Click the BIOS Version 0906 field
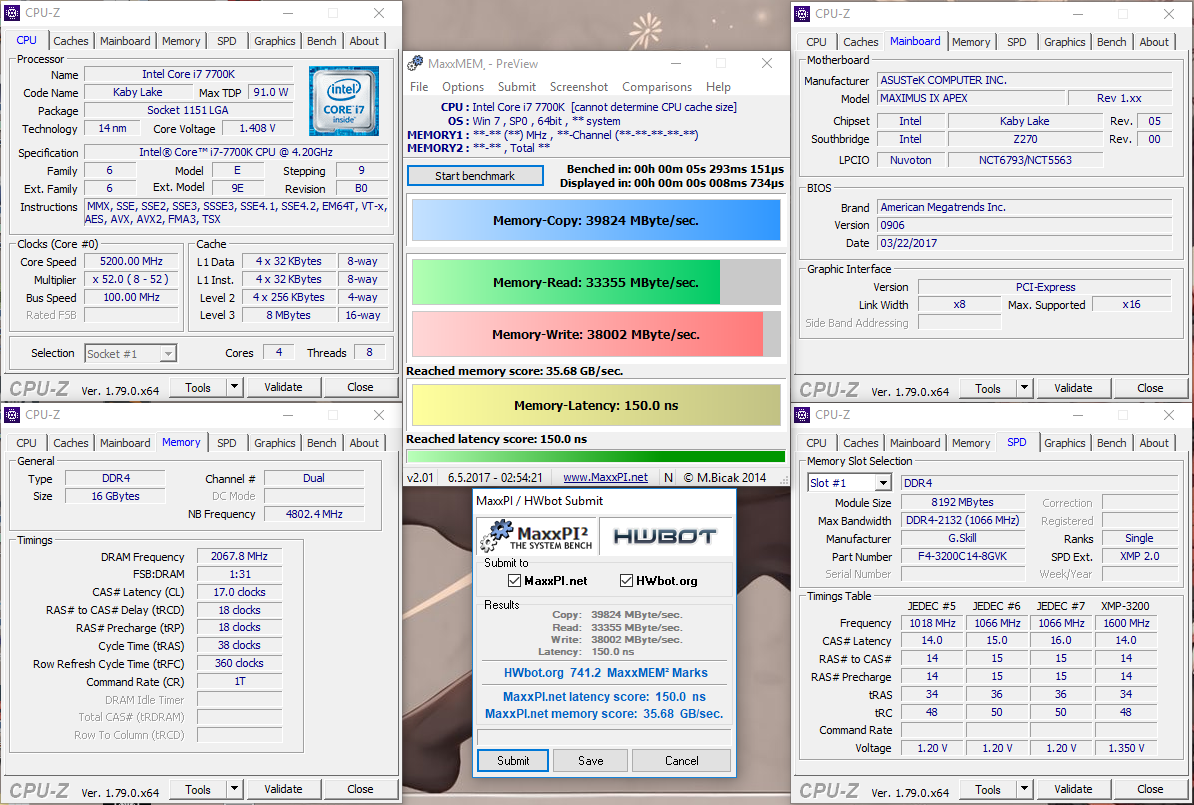This screenshot has height=805, width=1194. (x=1025, y=225)
